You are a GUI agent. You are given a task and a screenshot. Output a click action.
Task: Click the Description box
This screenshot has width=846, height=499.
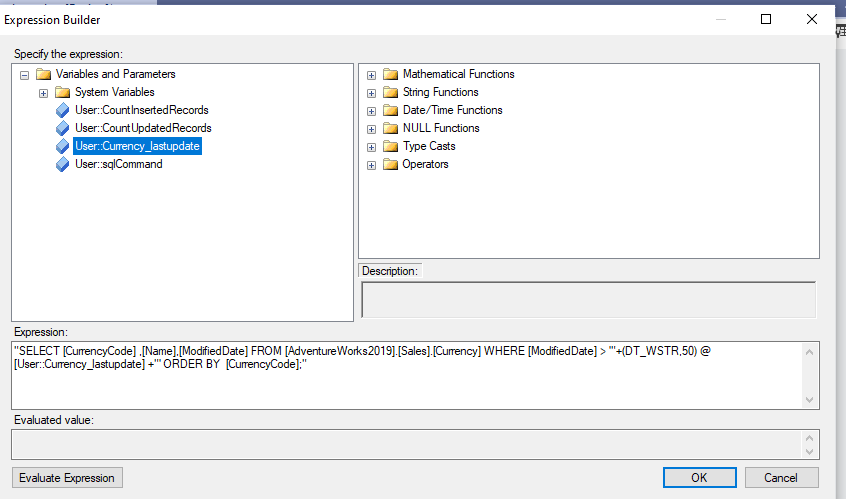click(x=589, y=299)
